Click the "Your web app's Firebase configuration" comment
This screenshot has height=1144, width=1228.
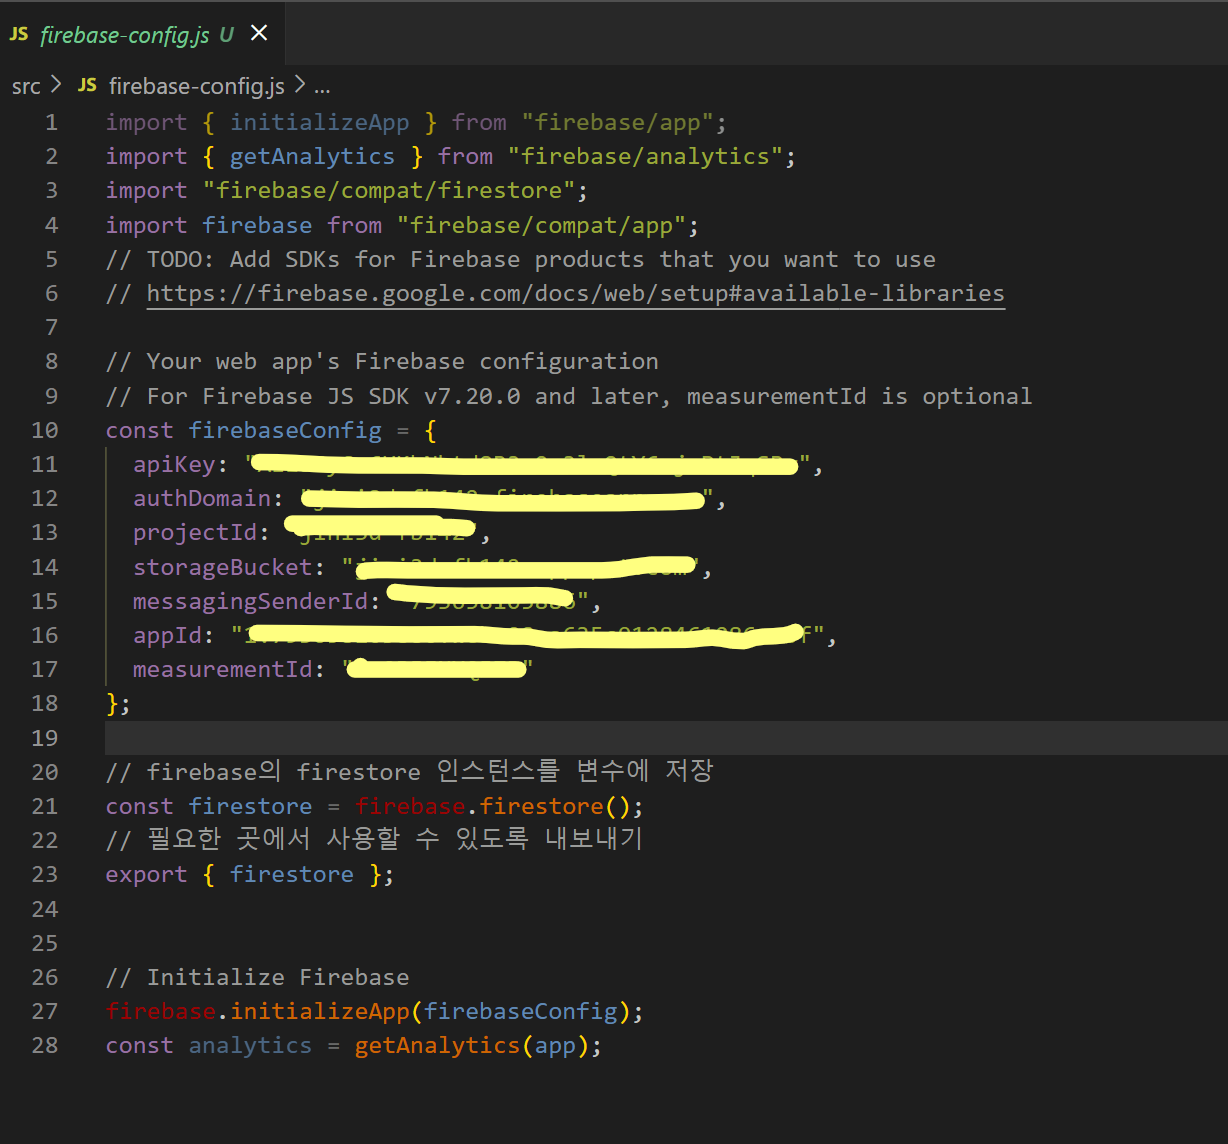click(383, 361)
